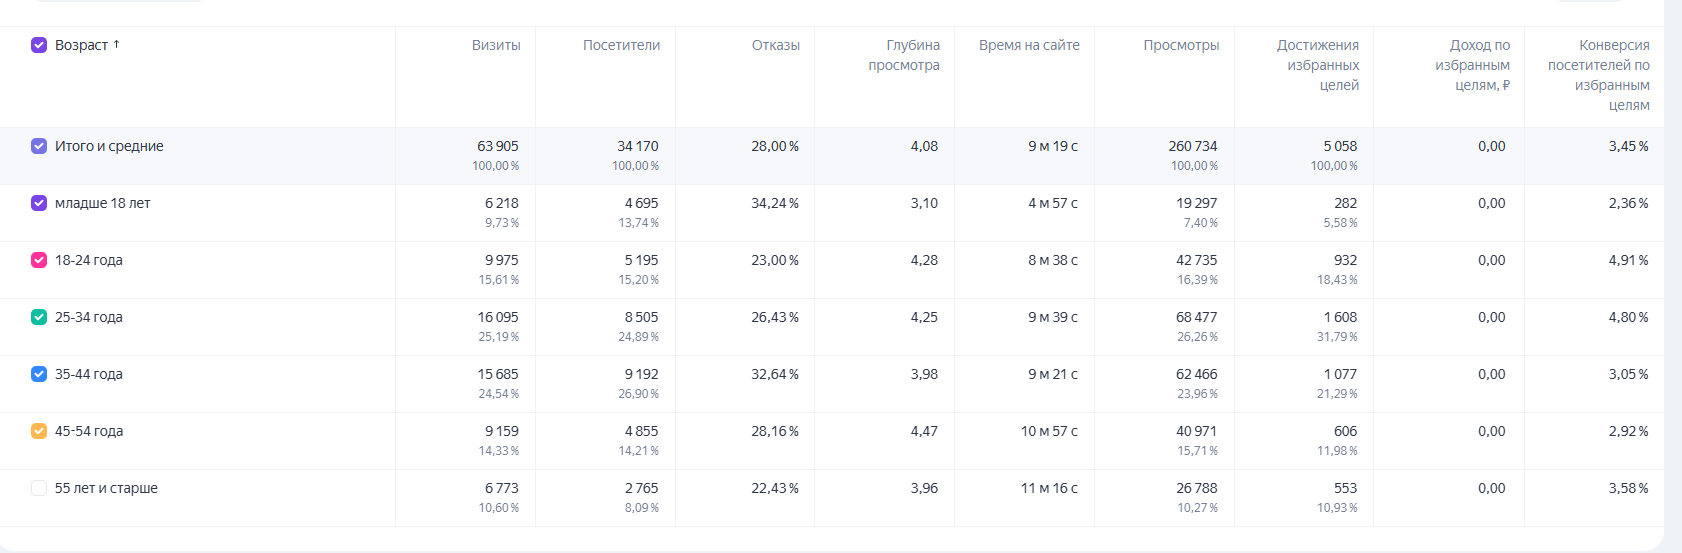Toggle the Возраст header checkbox
This screenshot has width=1682, height=553.
(x=39, y=45)
